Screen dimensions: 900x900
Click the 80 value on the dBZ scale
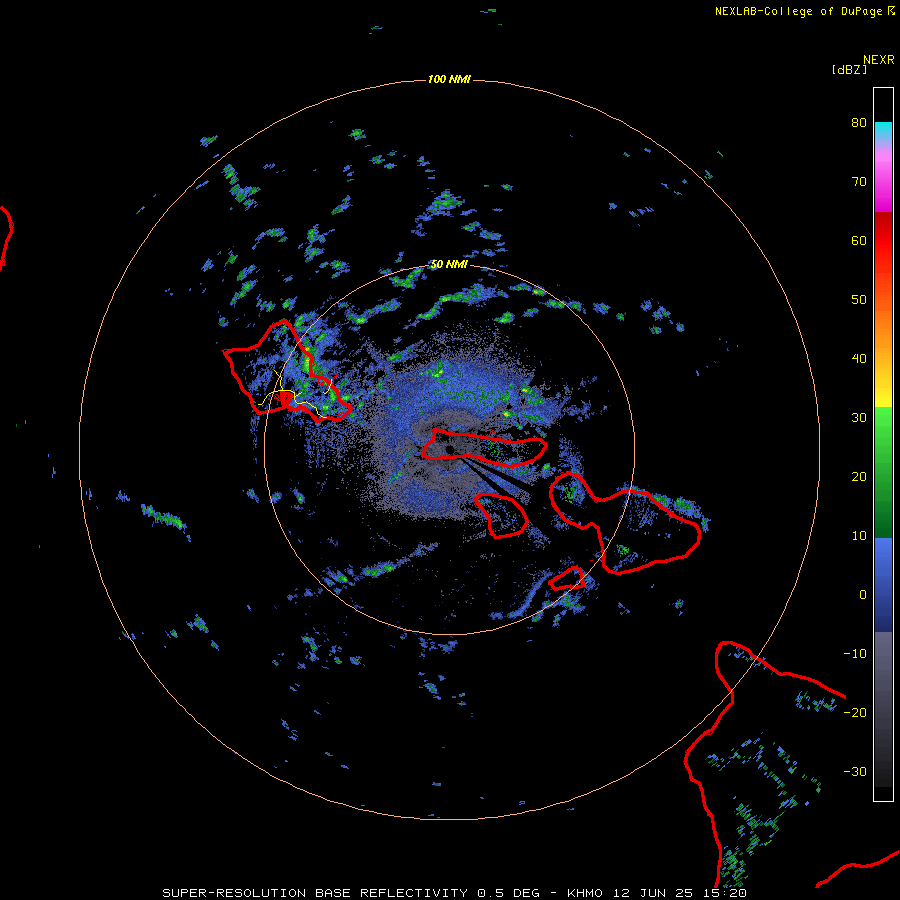coord(859,123)
